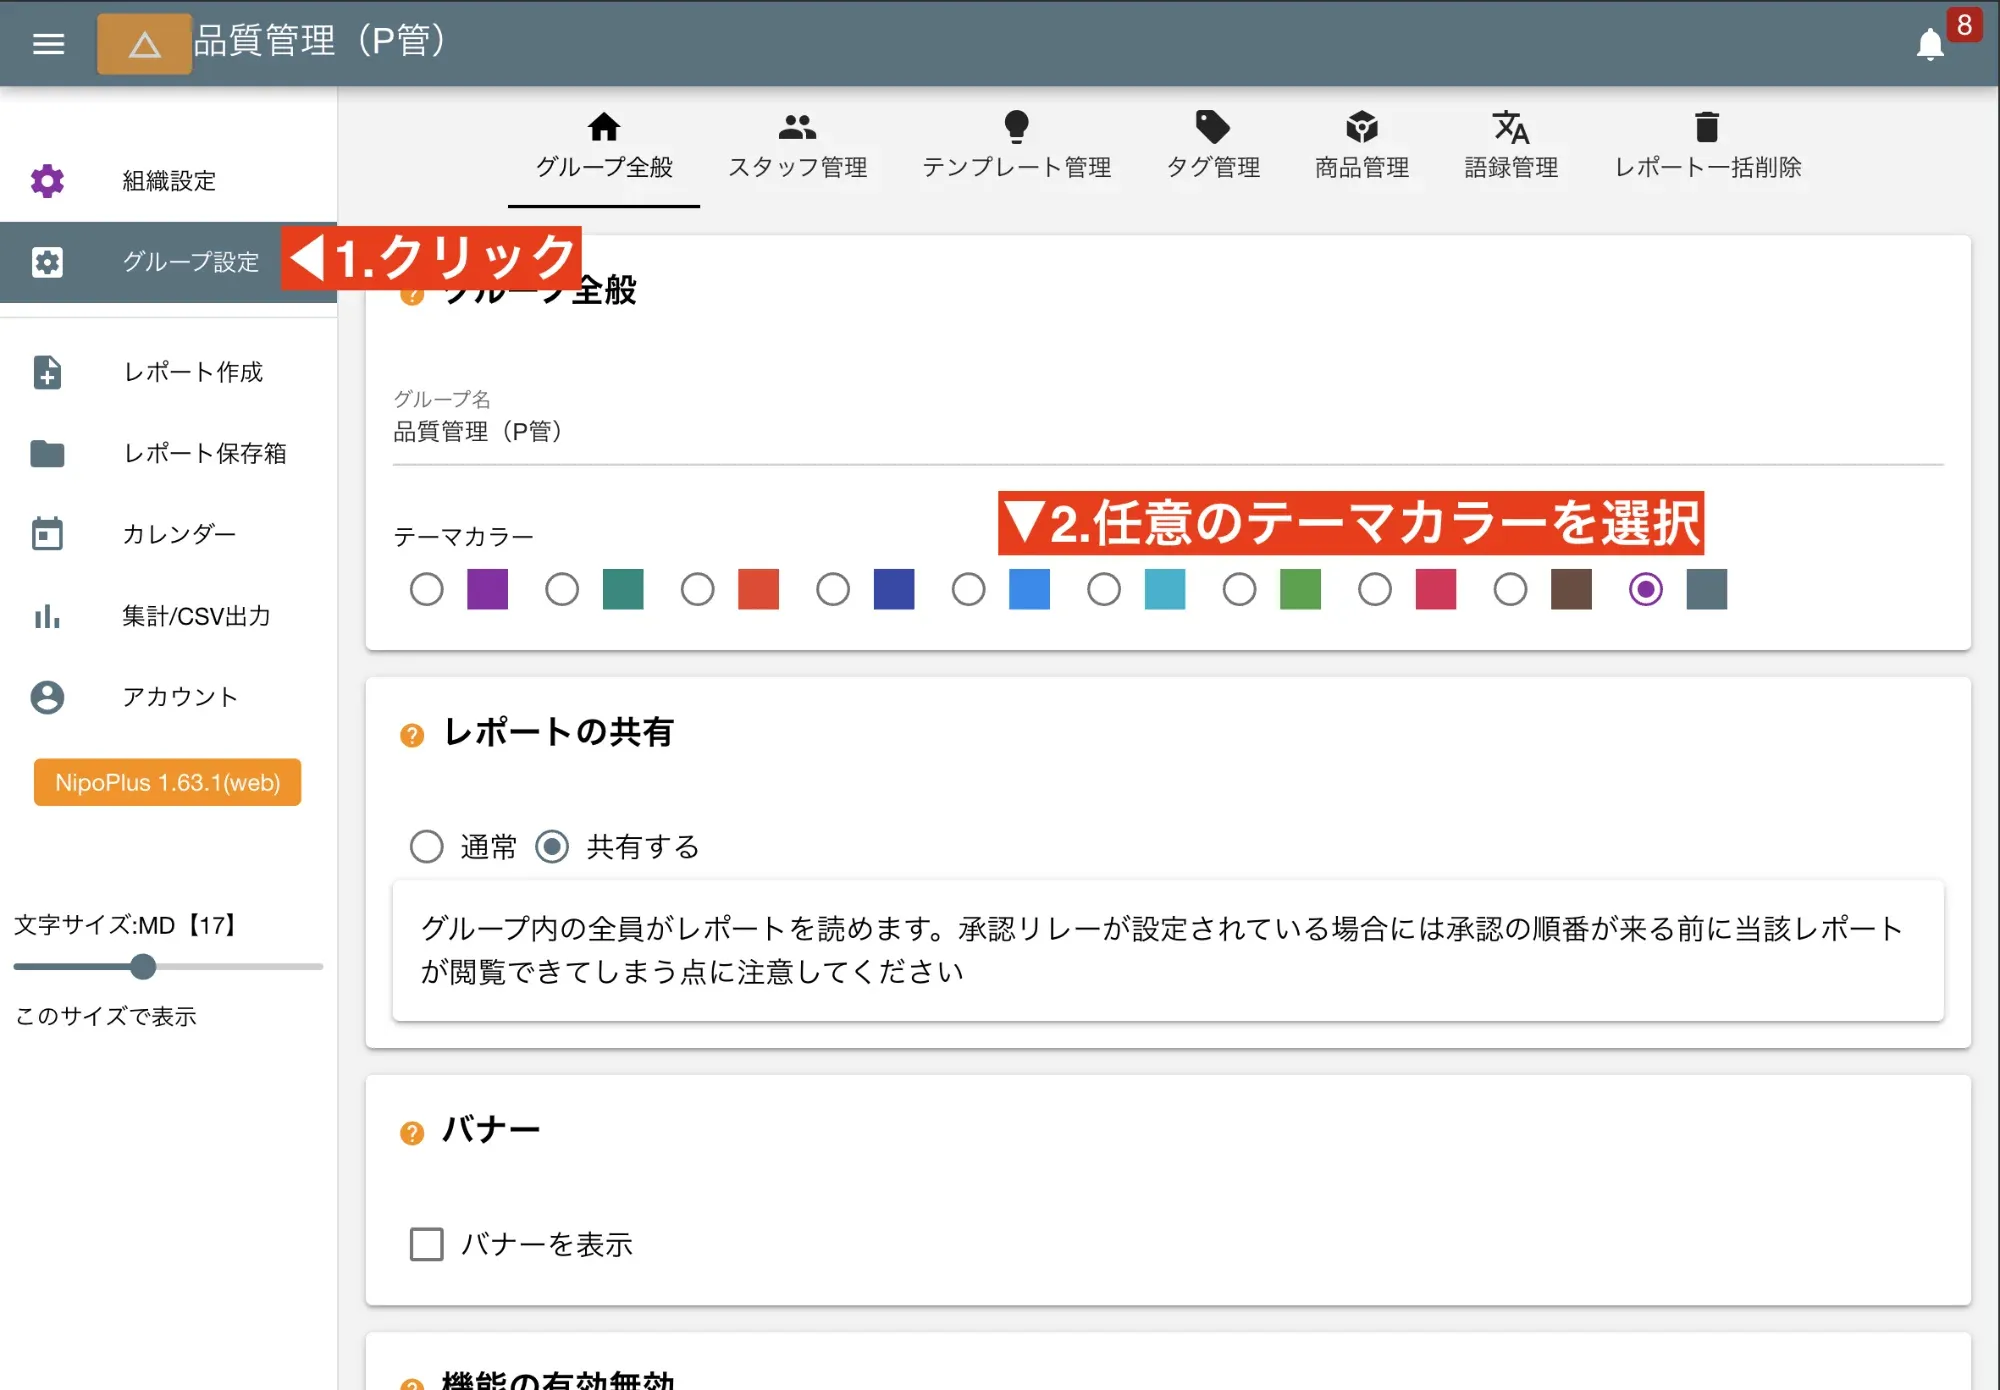Open レポート一括削除 with the trash icon
Screen dimensions: 2000x1390
[1707, 145]
